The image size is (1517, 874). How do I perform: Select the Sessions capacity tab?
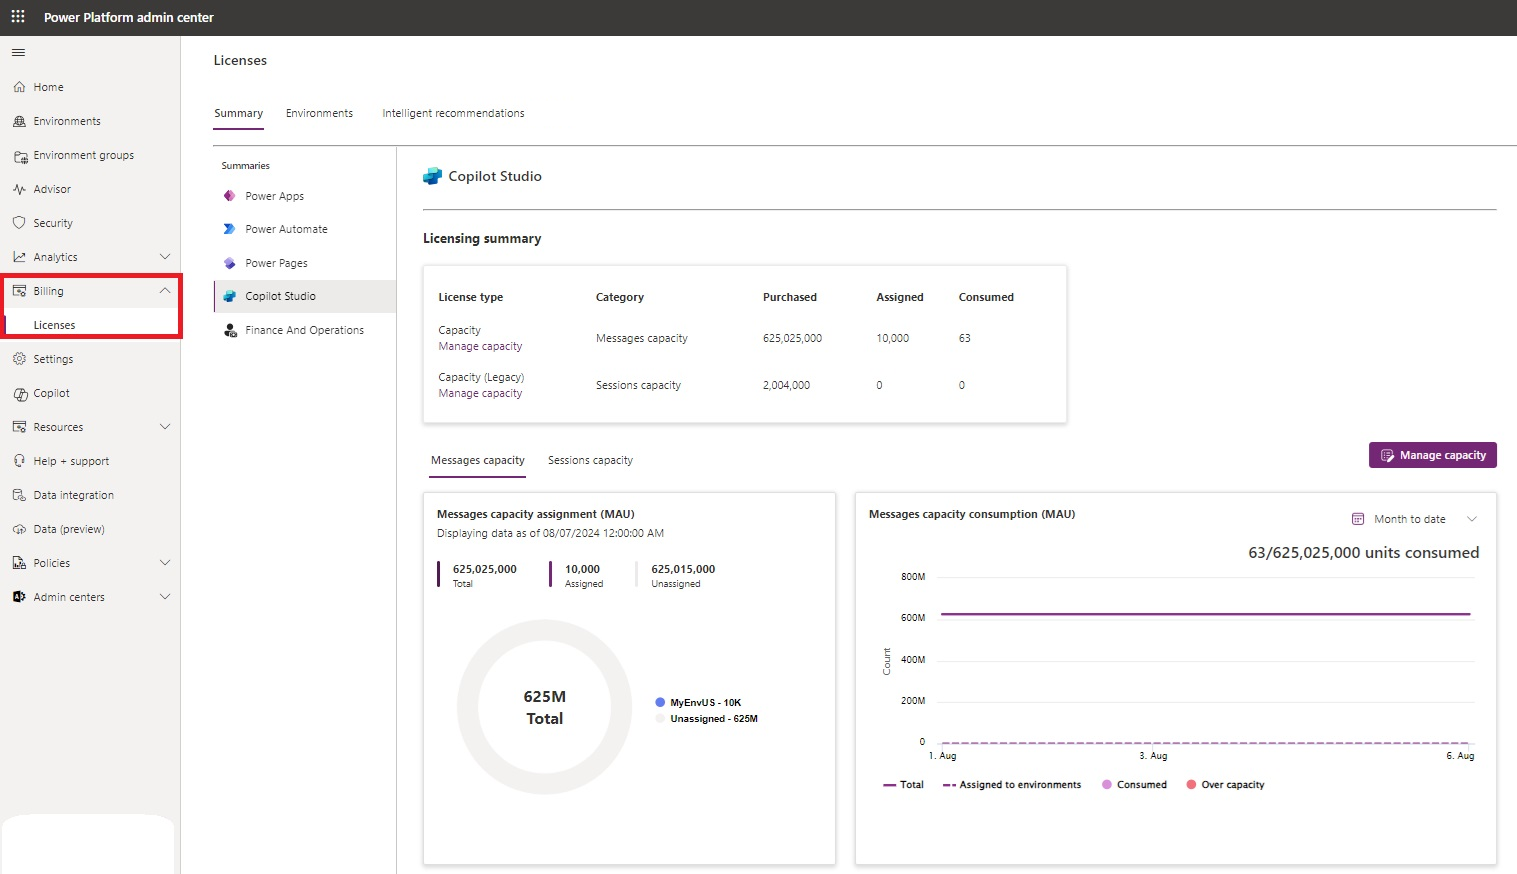coord(590,460)
